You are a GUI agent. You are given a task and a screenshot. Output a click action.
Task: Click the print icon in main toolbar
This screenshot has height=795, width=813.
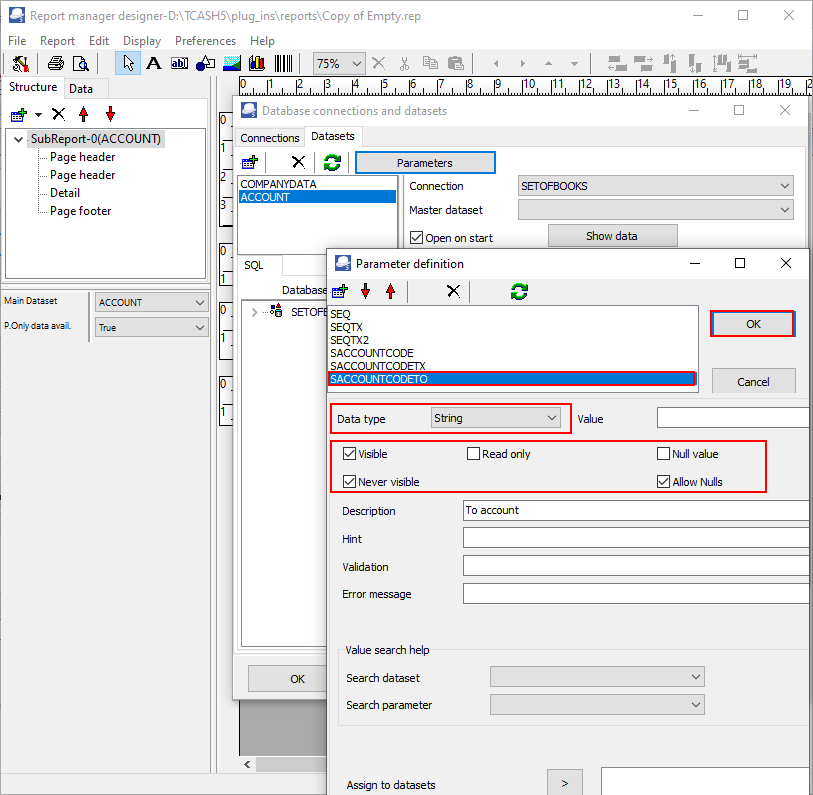click(x=55, y=64)
